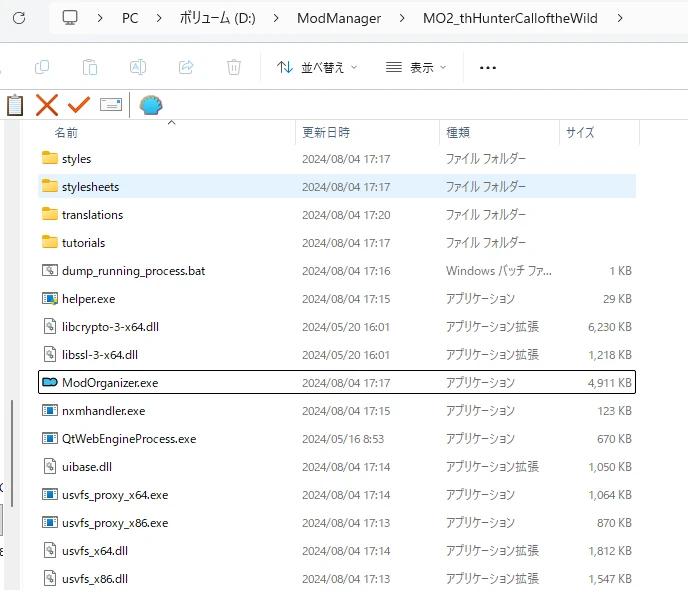Select the translations folder
Viewport: 688px width, 602px height.
pyautogui.click(x=92, y=214)
